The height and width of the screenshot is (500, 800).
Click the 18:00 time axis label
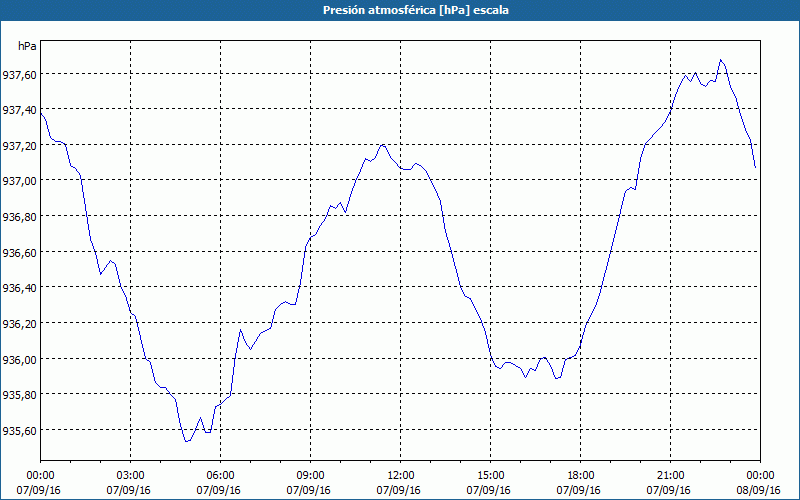(x=581, y=476)
